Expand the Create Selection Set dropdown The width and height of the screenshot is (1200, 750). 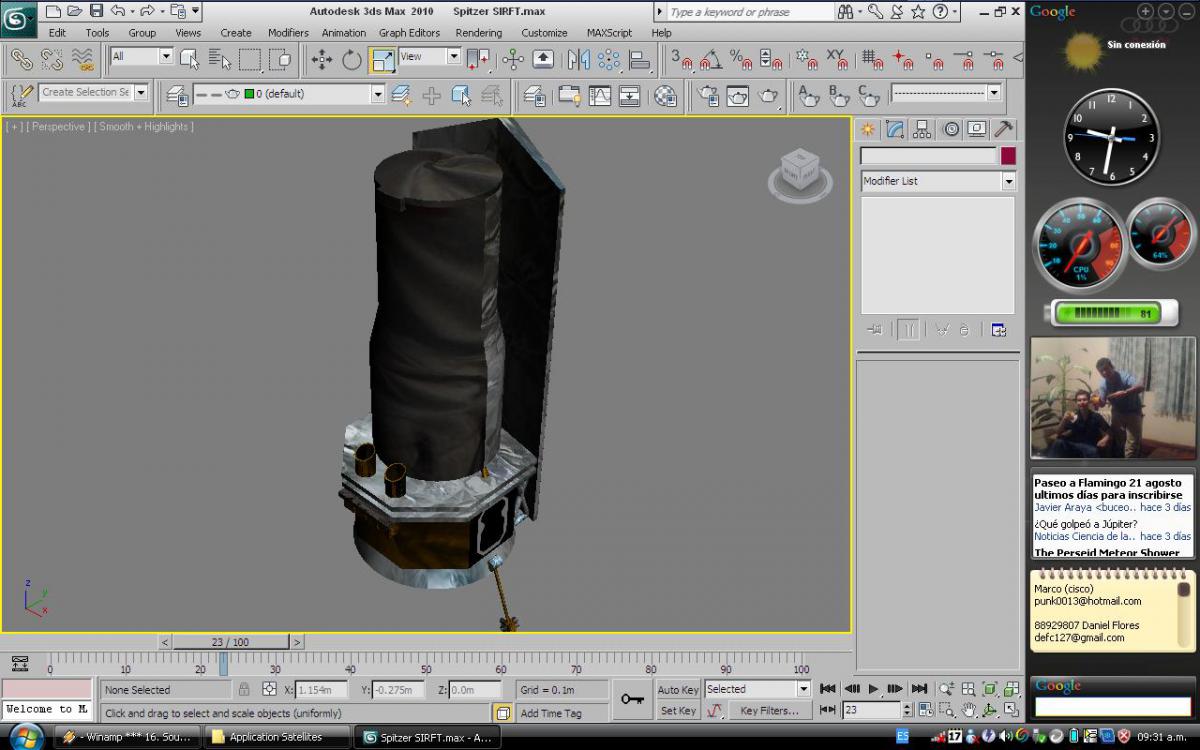click(140, 92)
